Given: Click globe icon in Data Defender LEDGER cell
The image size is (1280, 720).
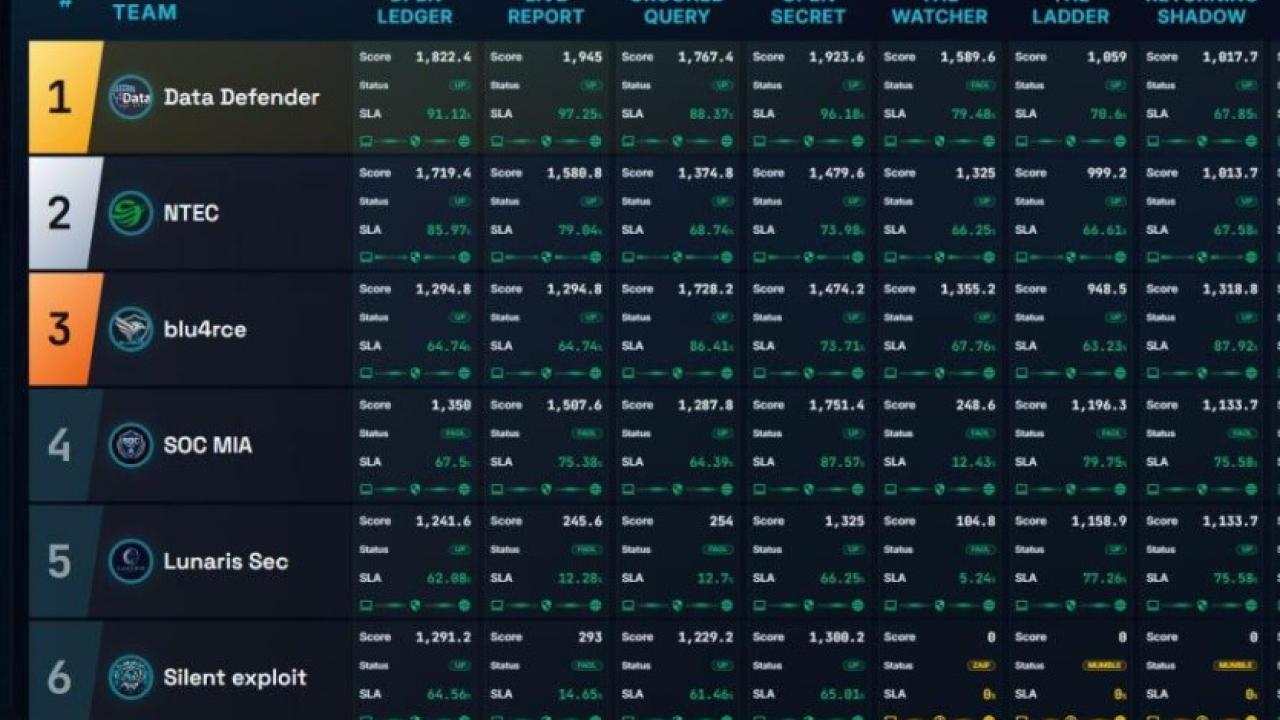Looking at the screenshot, I should [464, 141].
